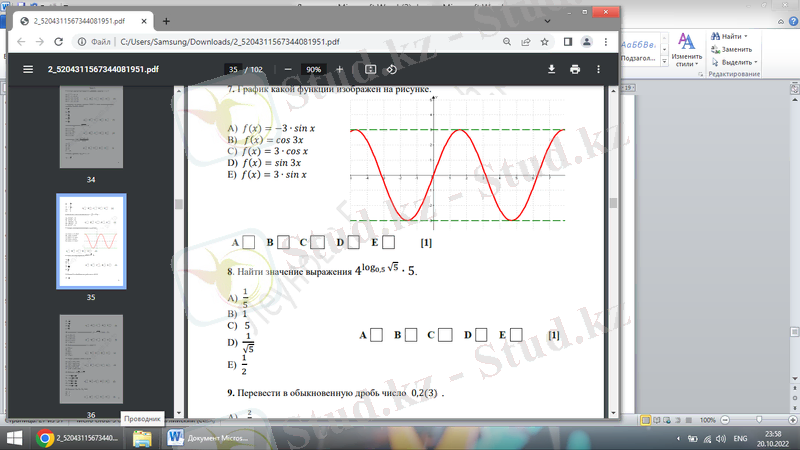
Task: Click the fit to page icon
Action: pyautogui.click(x=370, y=69)
